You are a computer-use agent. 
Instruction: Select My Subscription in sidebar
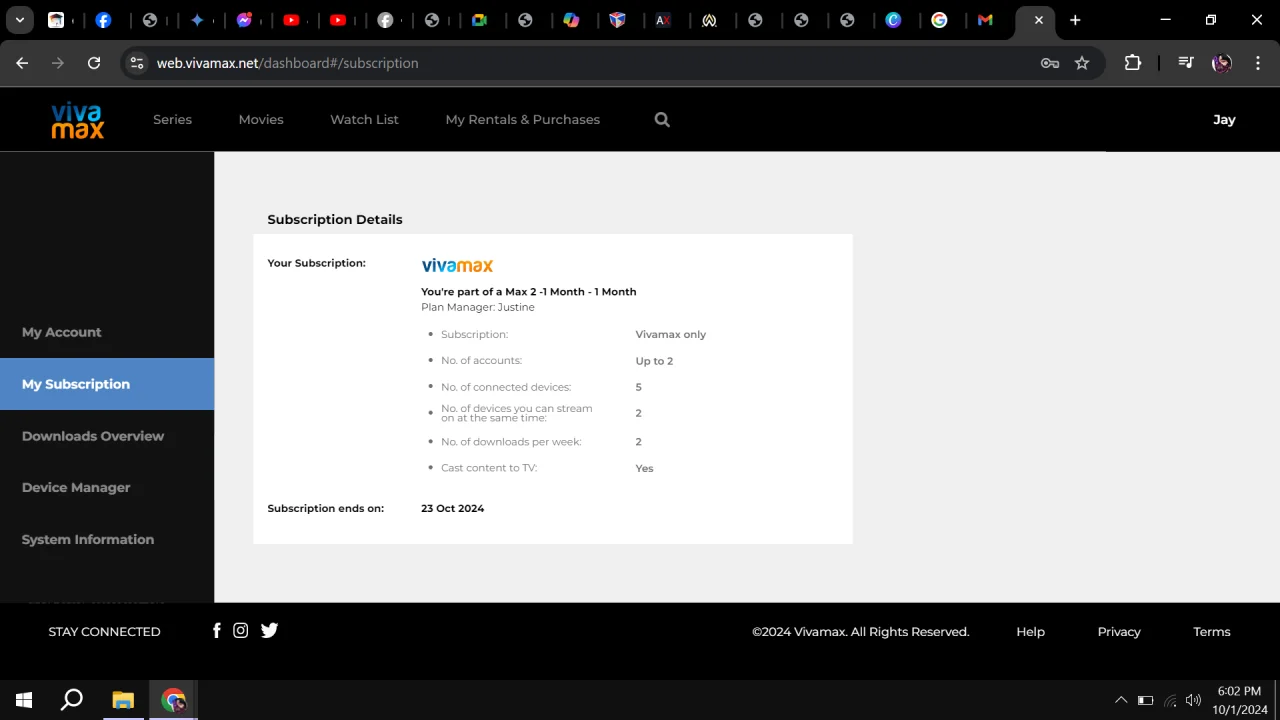pyautogui.click(x=107, y=384)
